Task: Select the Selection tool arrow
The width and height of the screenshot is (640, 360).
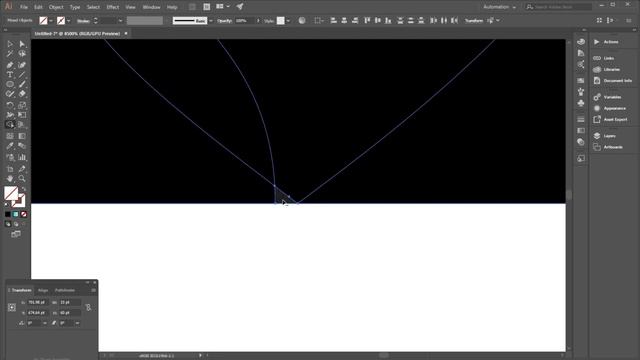Action: 10,44
